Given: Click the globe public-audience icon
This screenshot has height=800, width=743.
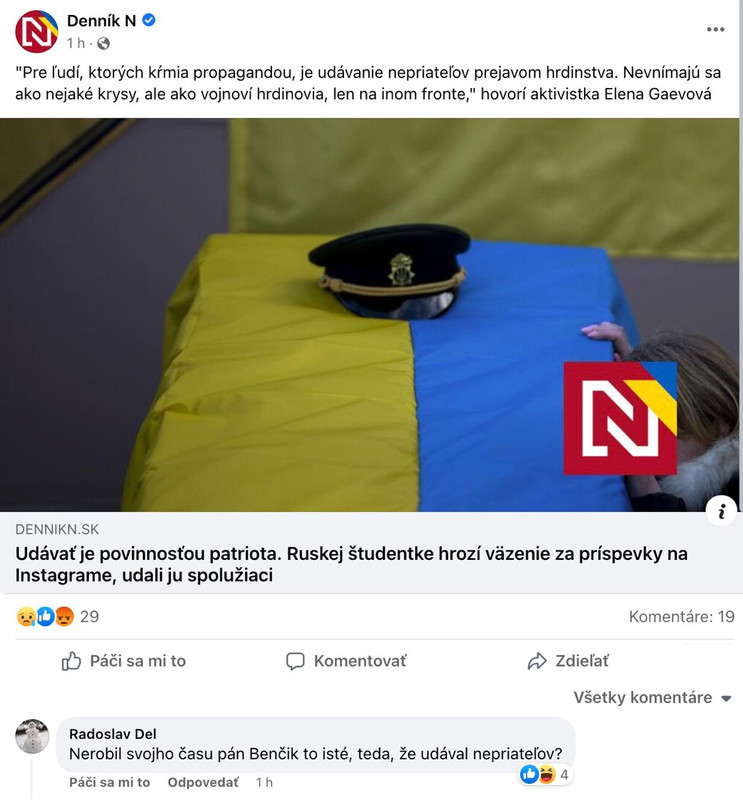Looking at the screenshot, I should [103, 43].
